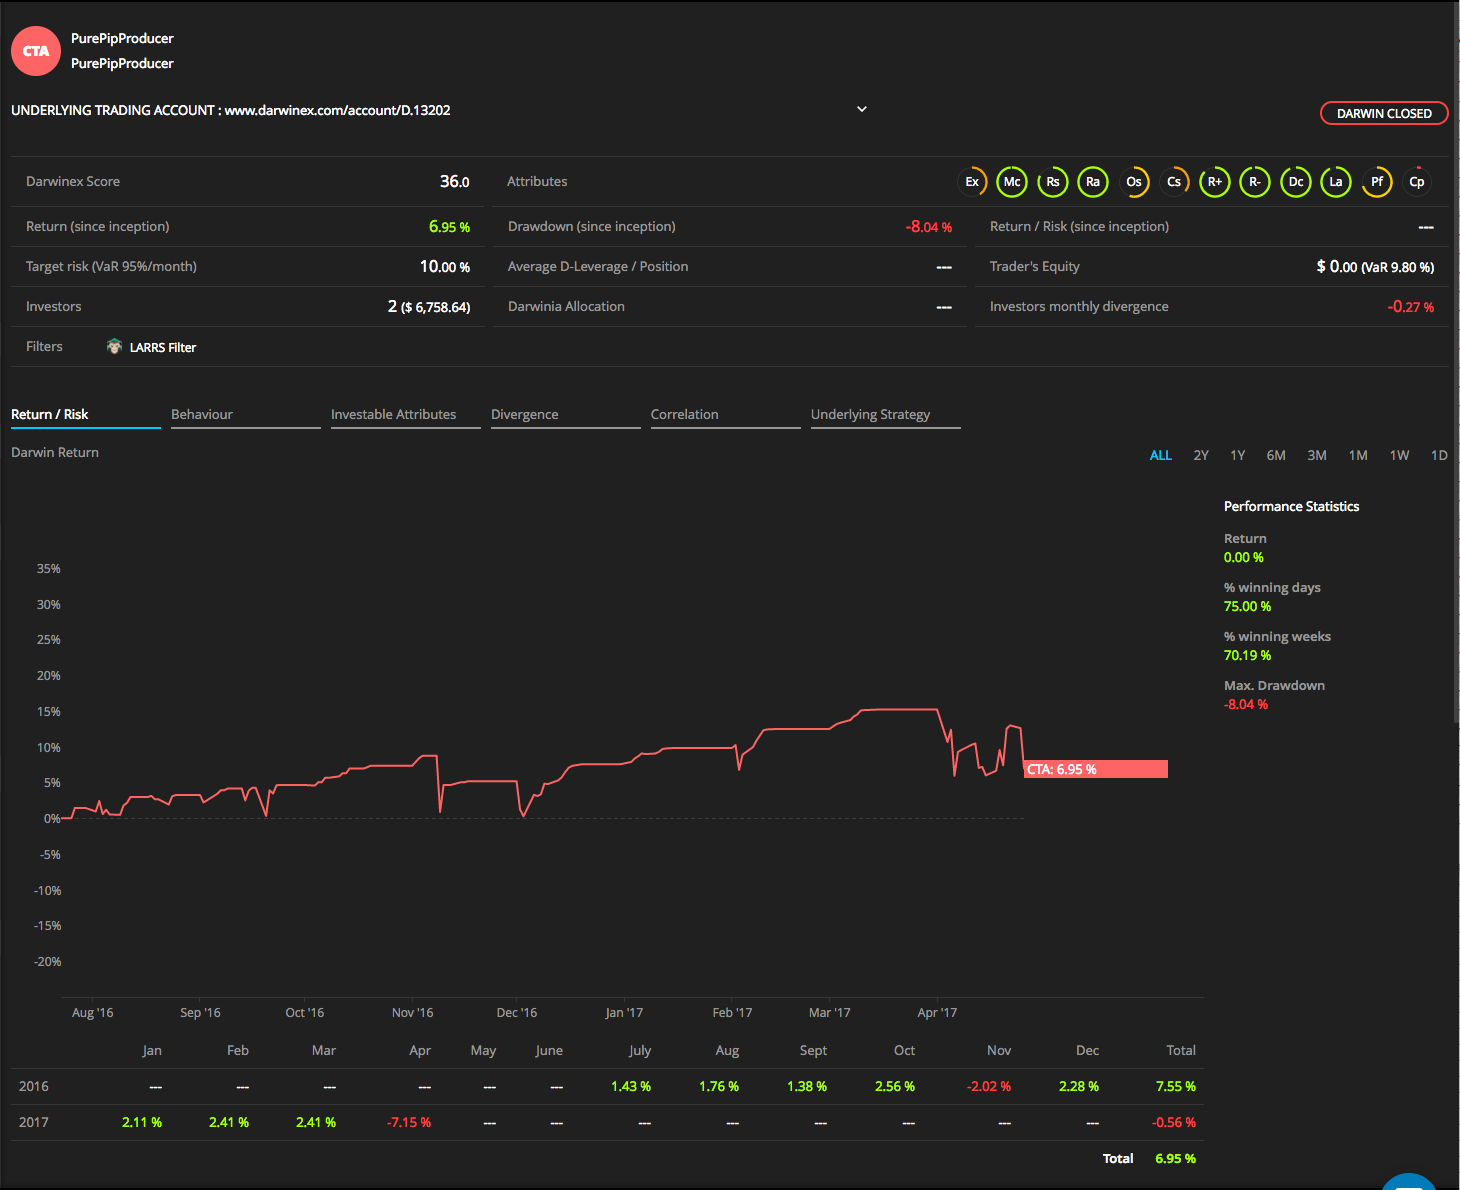This screenshot has height=1190, width=1460.
Task: Switch to the Correlation tab
Action: click(726, 415)
